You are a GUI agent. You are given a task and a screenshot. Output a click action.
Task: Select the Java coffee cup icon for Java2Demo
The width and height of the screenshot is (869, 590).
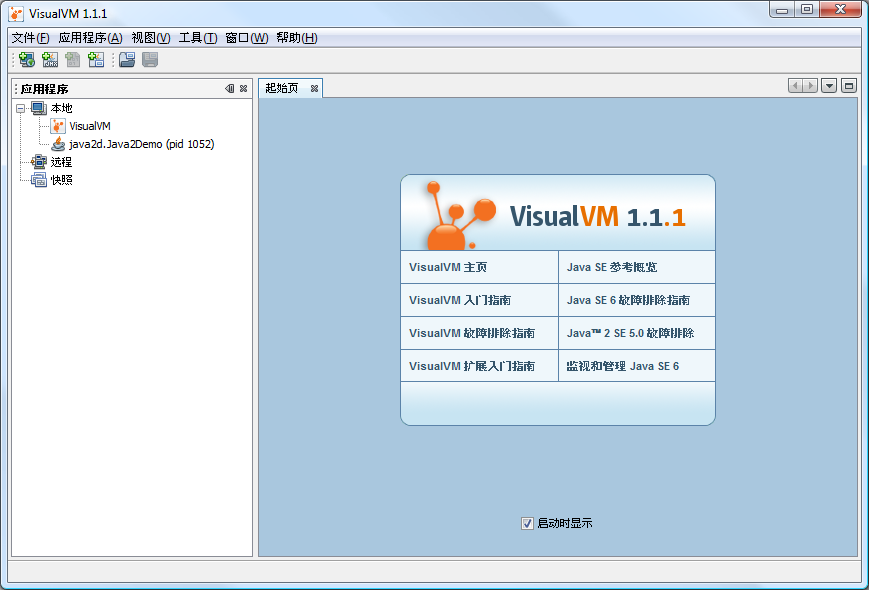pos(58,144)
